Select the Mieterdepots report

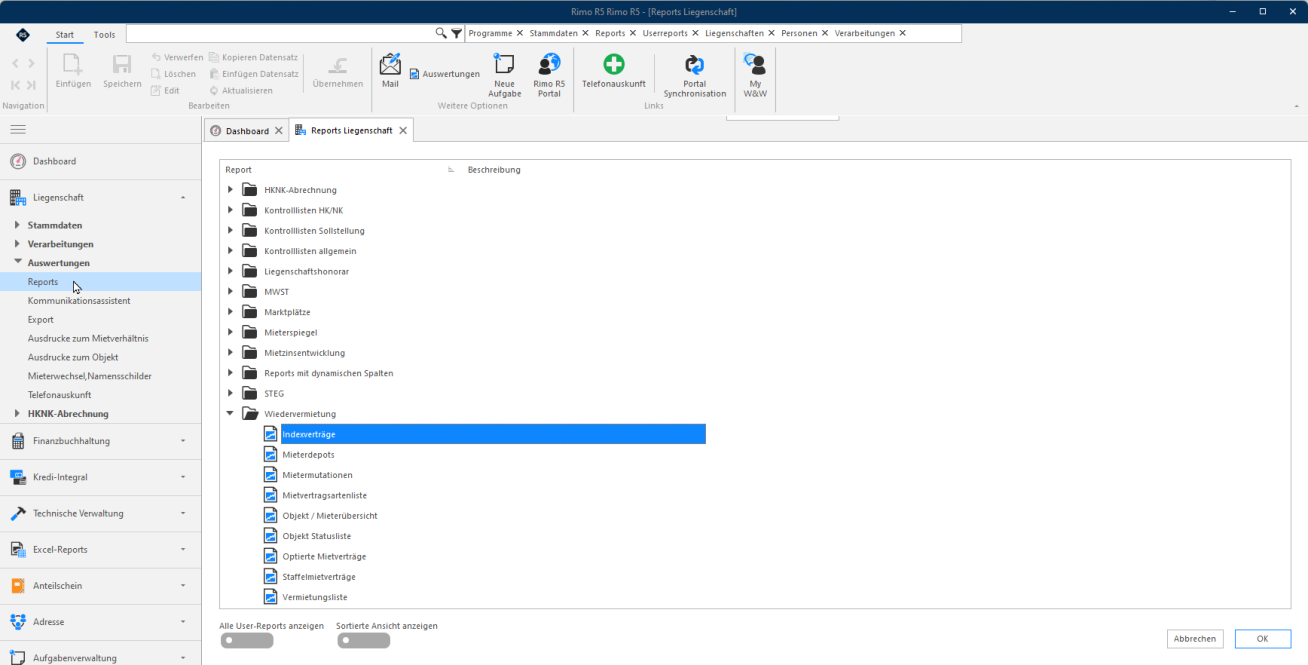(309, 455)
